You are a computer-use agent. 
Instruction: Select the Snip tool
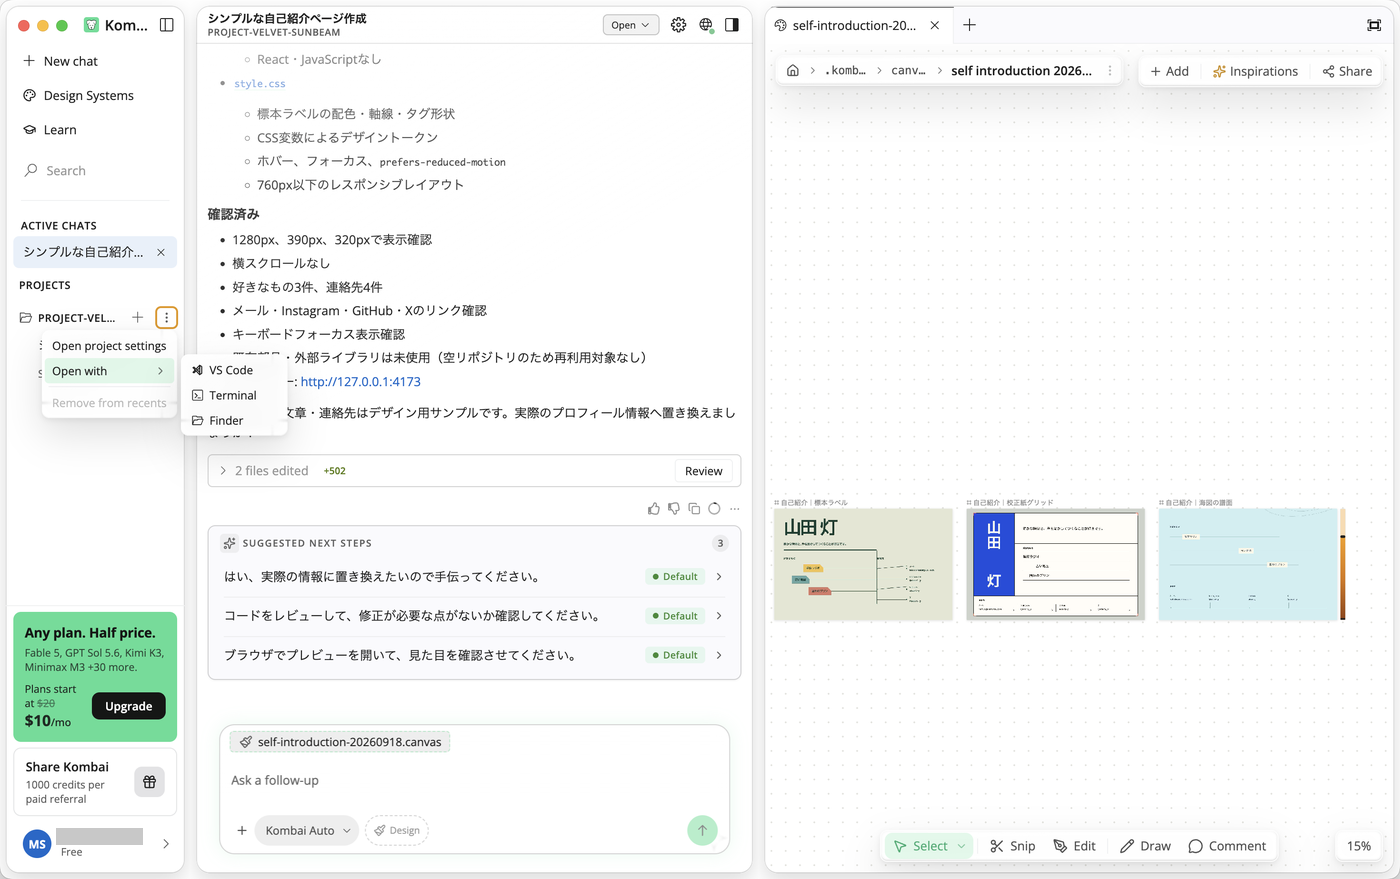(1013, 846)
